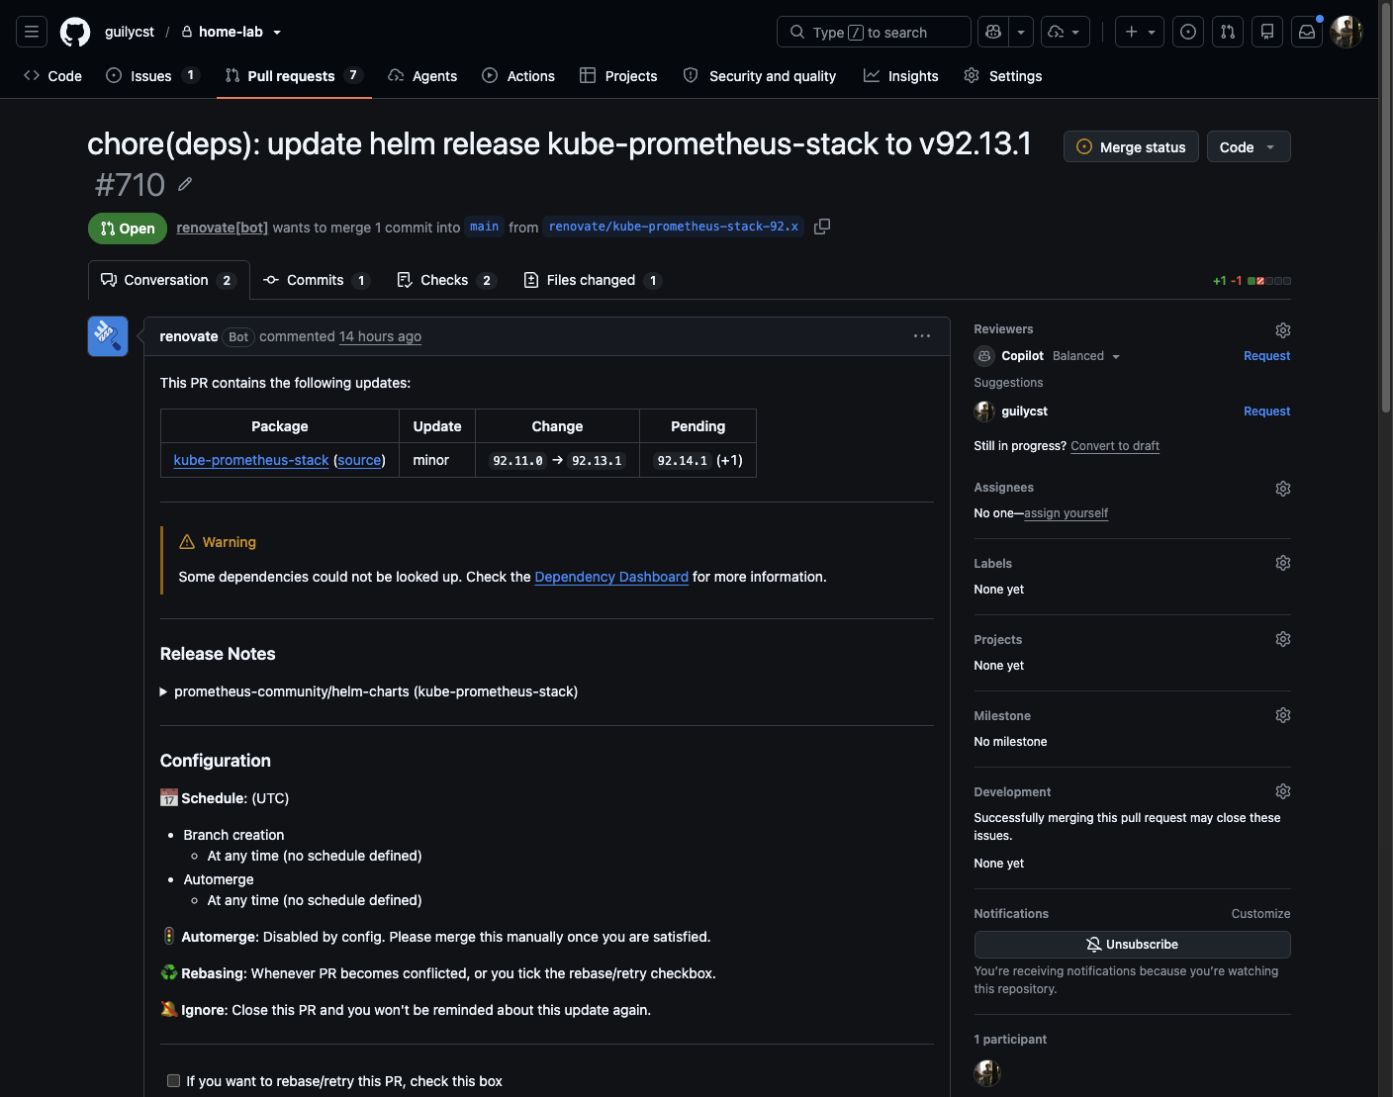Open the create new plus dropdown

tap(1139, 32)
